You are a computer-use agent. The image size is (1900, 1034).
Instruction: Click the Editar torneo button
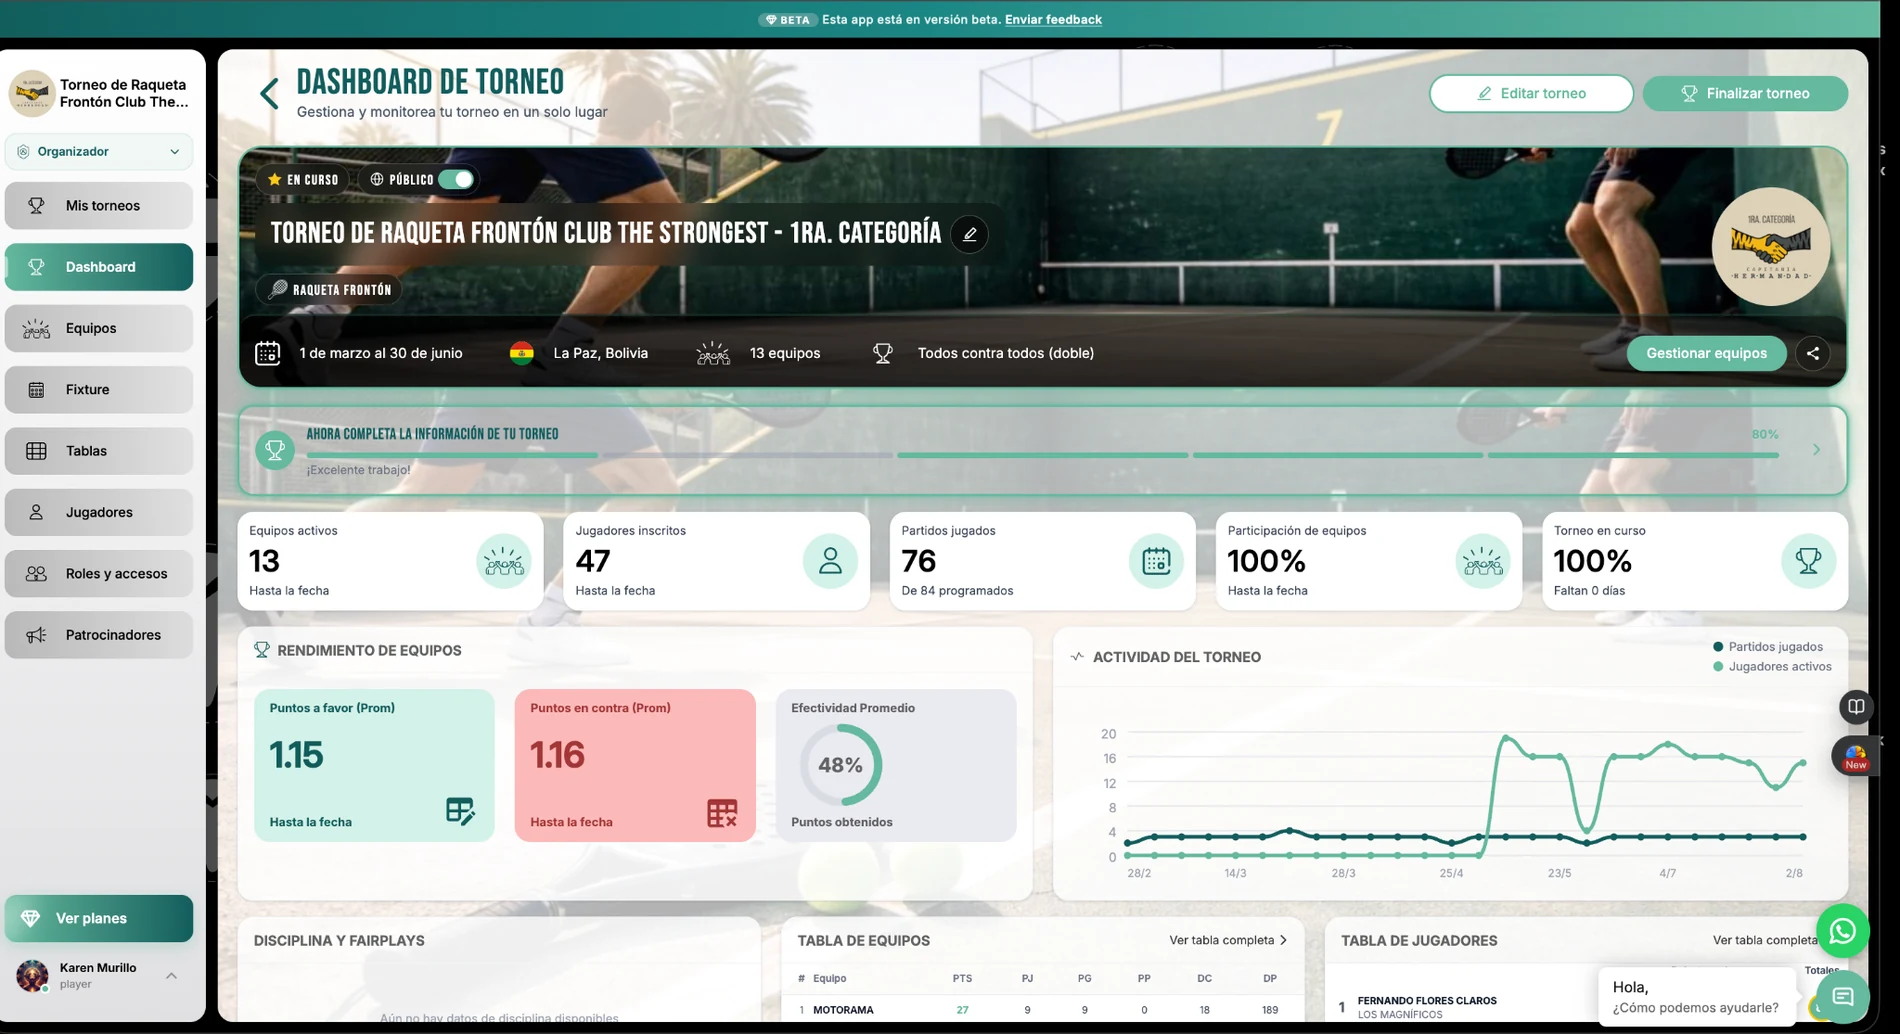pos(1531,94)
